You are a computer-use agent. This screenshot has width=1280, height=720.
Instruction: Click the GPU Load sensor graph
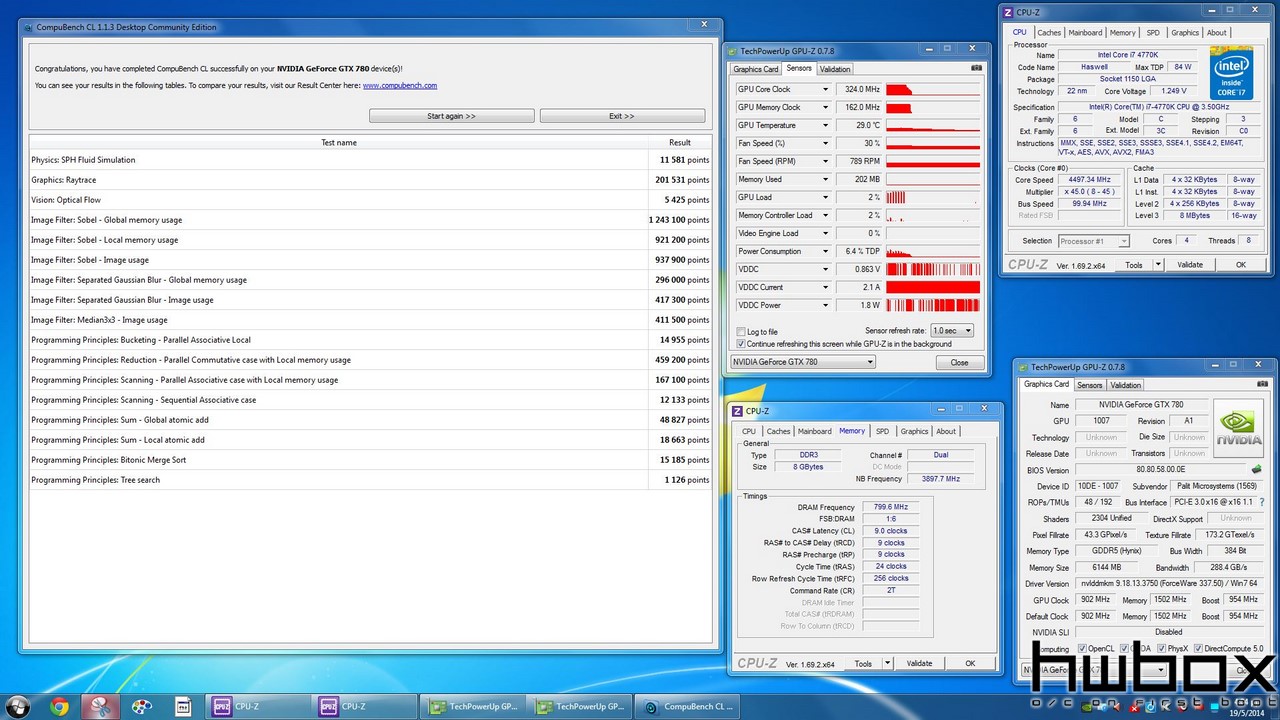pos(932,197)
